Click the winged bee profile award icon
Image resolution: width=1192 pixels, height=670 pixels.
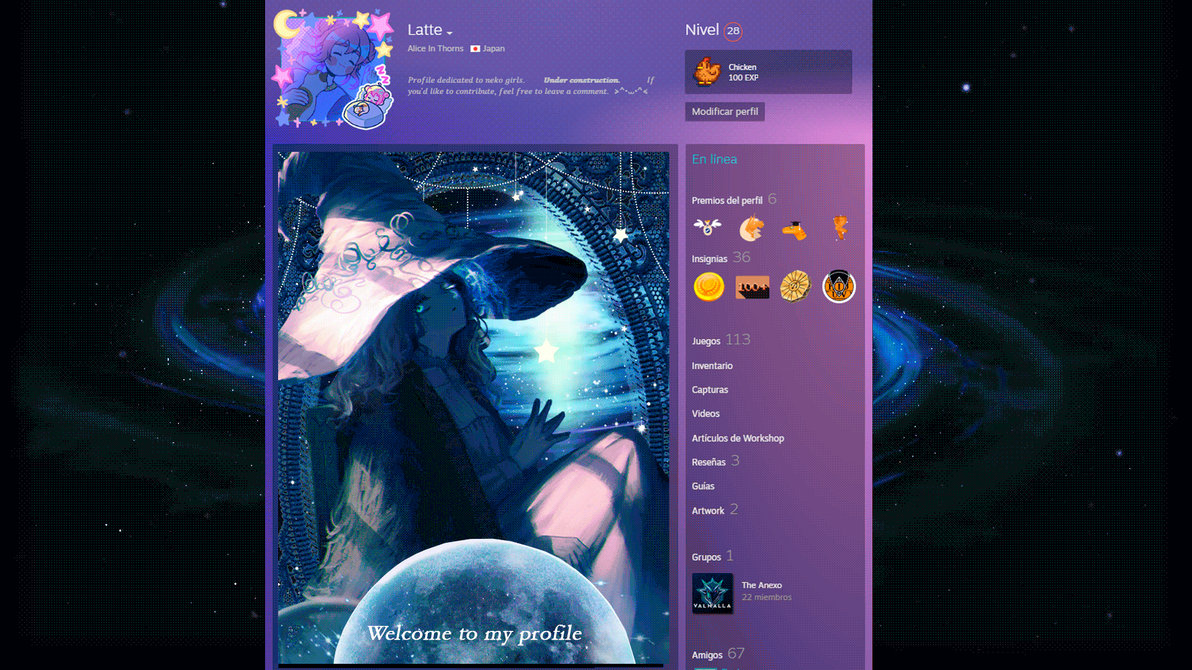(707, 227)
